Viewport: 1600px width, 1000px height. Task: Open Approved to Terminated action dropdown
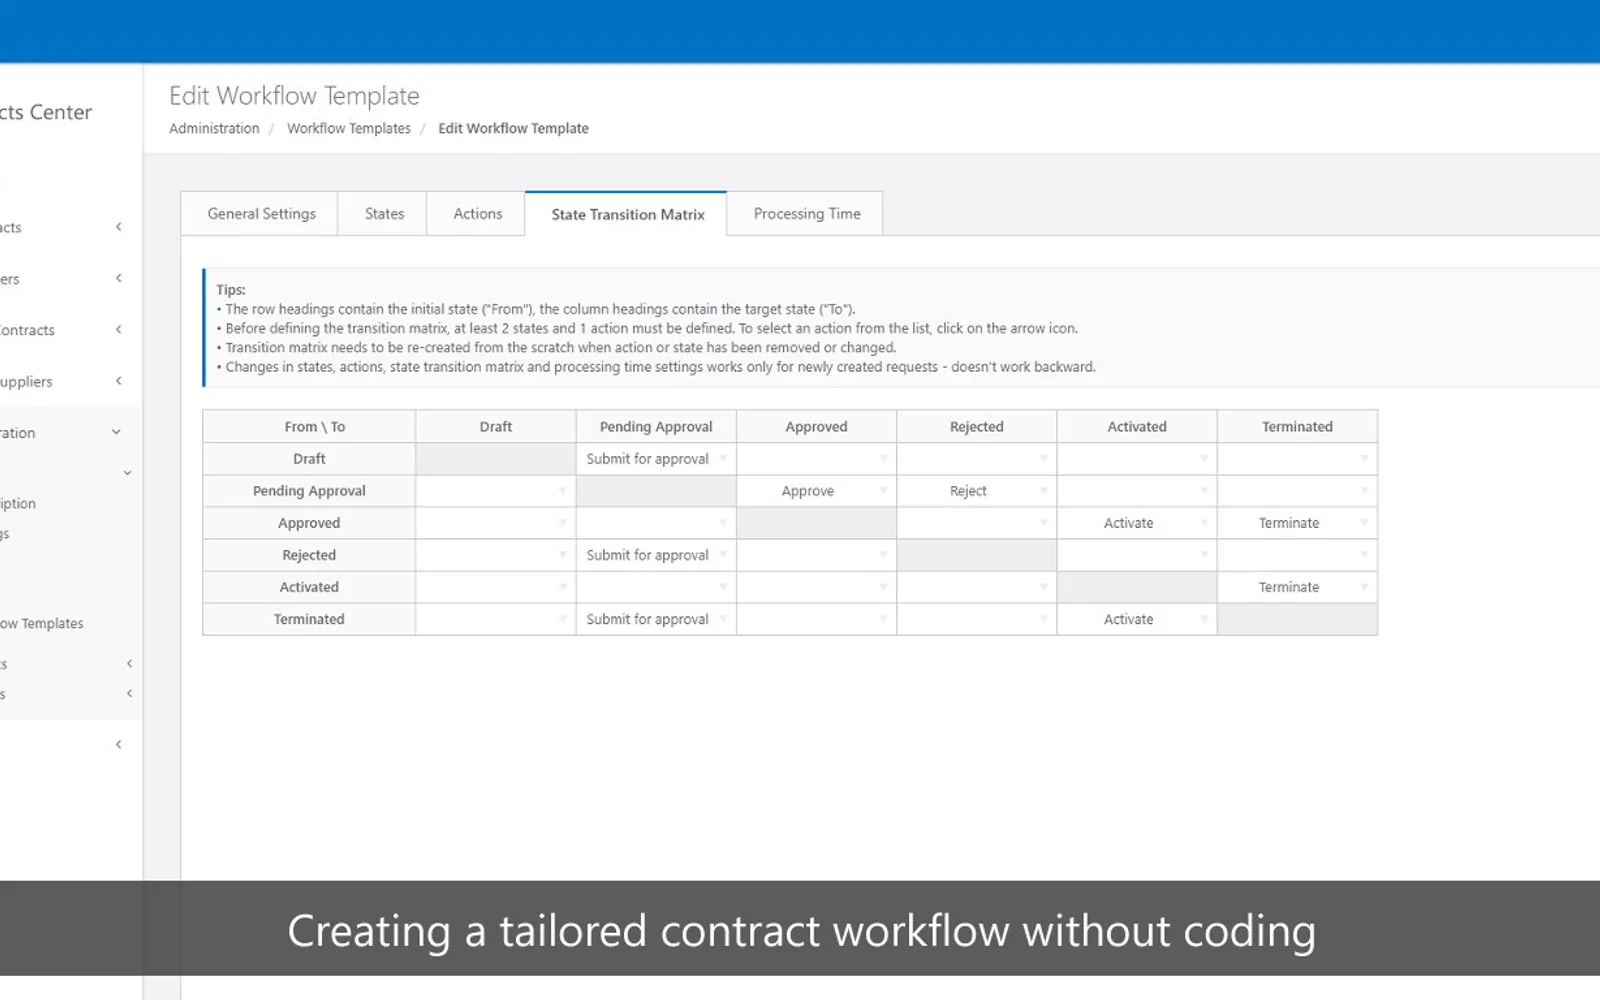tap(1297, 523)
